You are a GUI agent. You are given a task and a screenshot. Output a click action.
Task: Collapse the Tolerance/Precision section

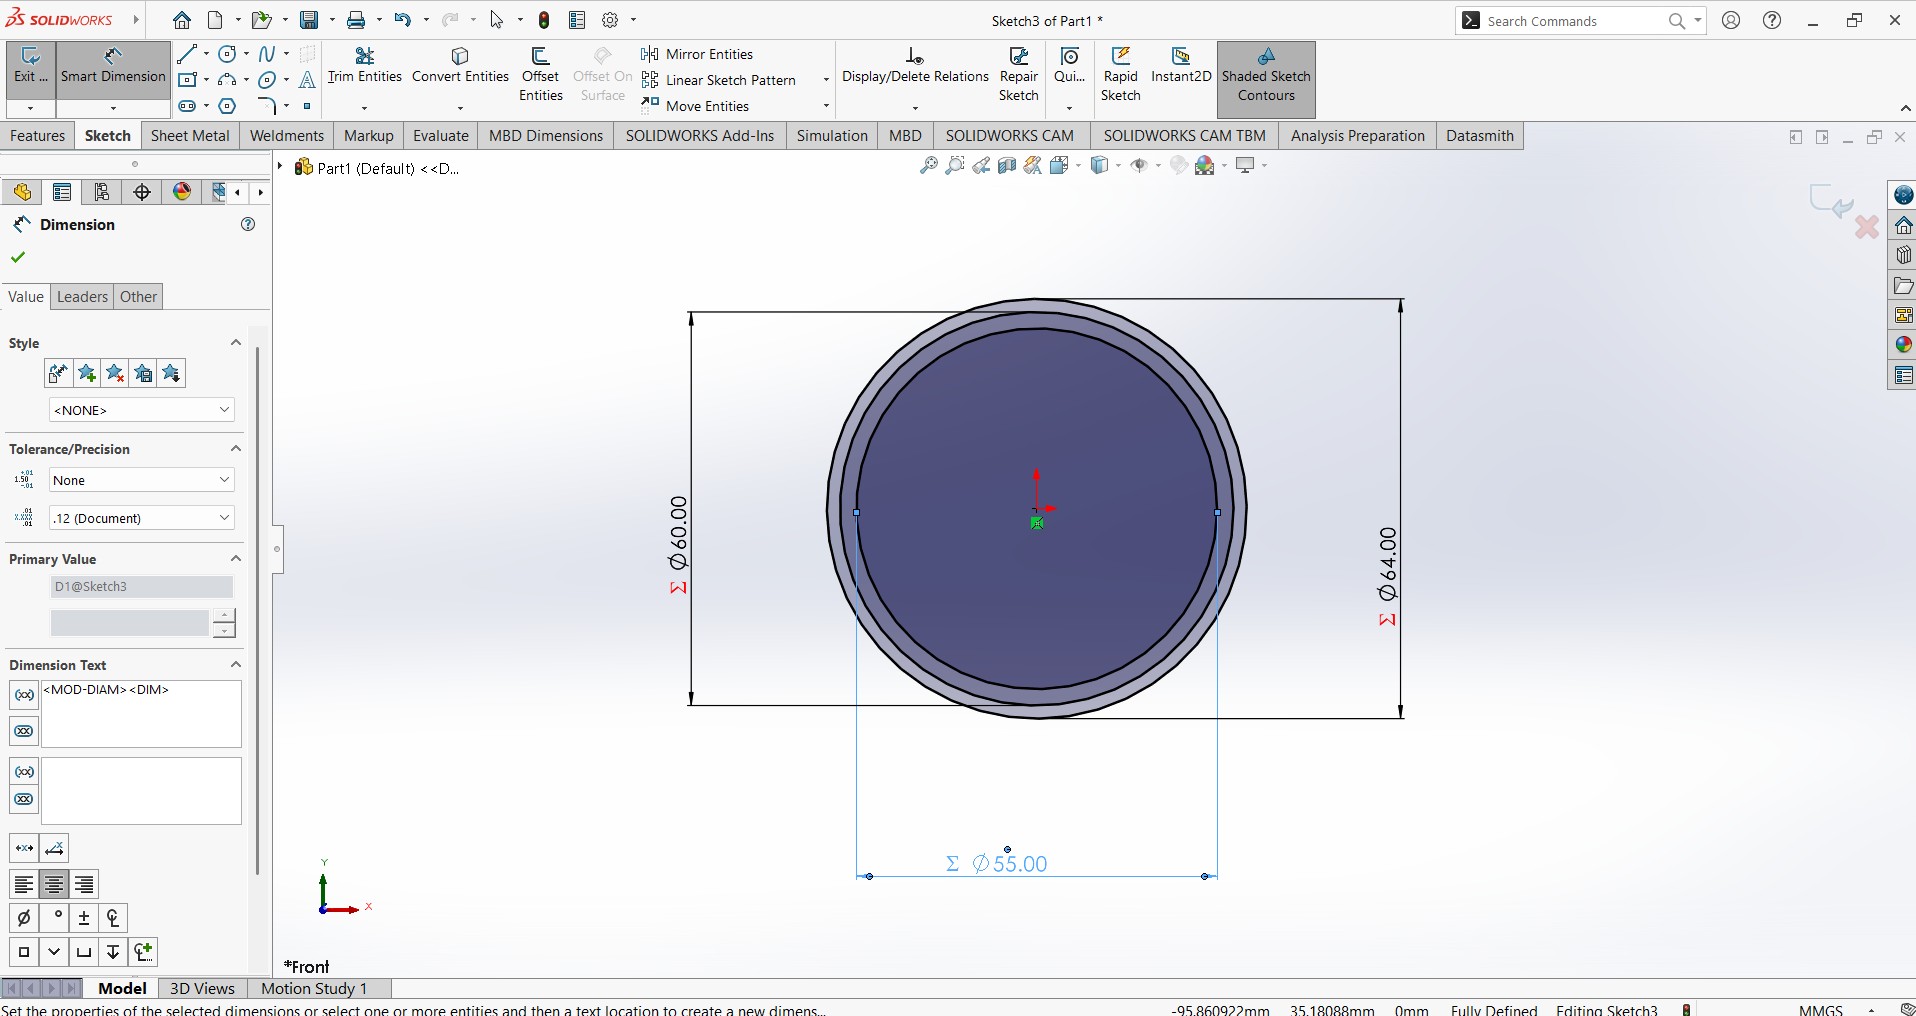[x=236, y=449]
